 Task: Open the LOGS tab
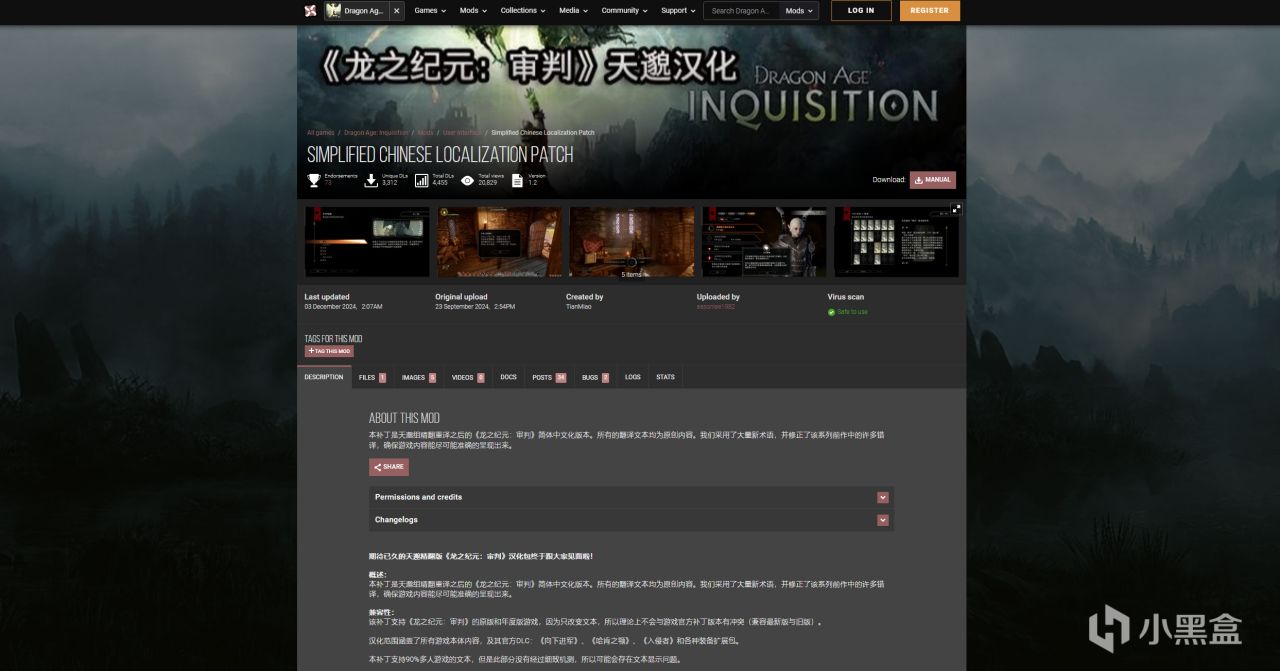(x=632, y=377)
